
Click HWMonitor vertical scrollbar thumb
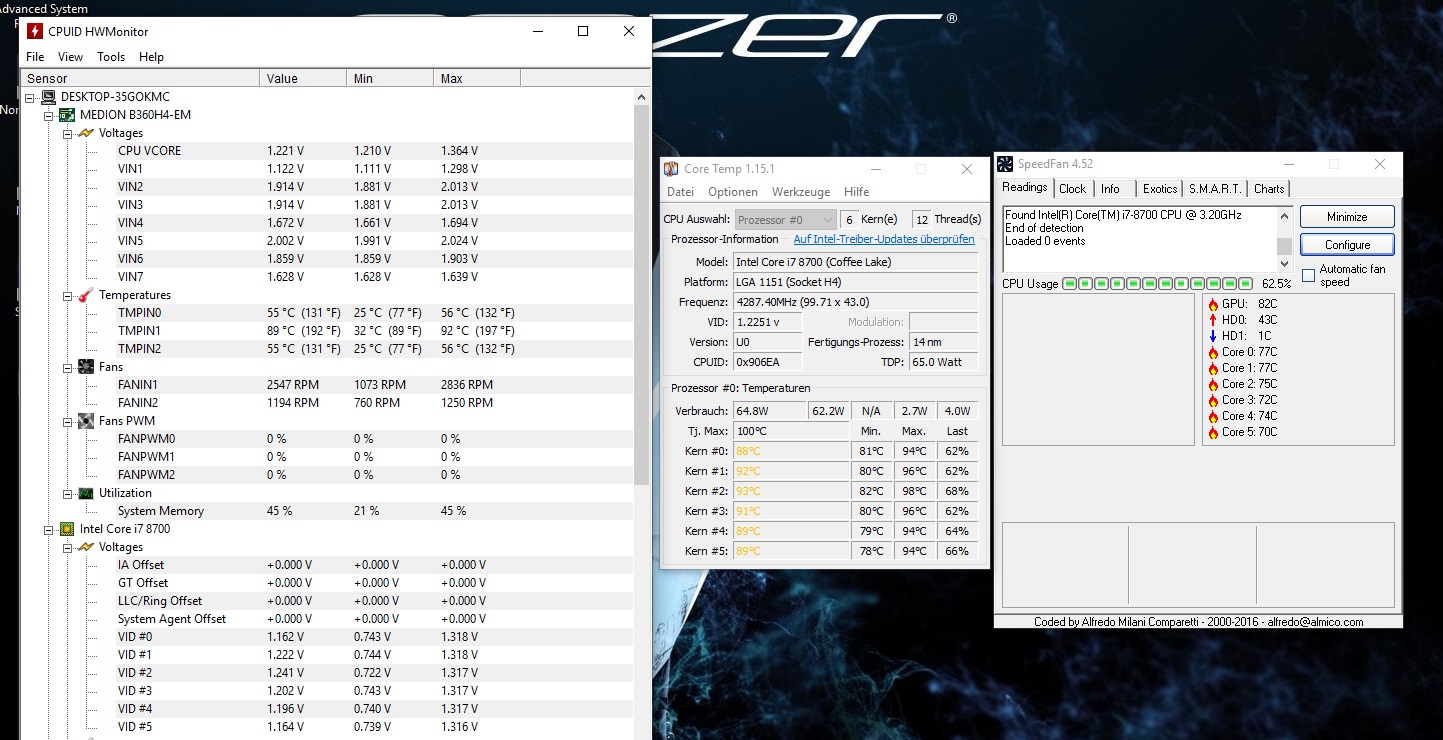pos(641,295)
